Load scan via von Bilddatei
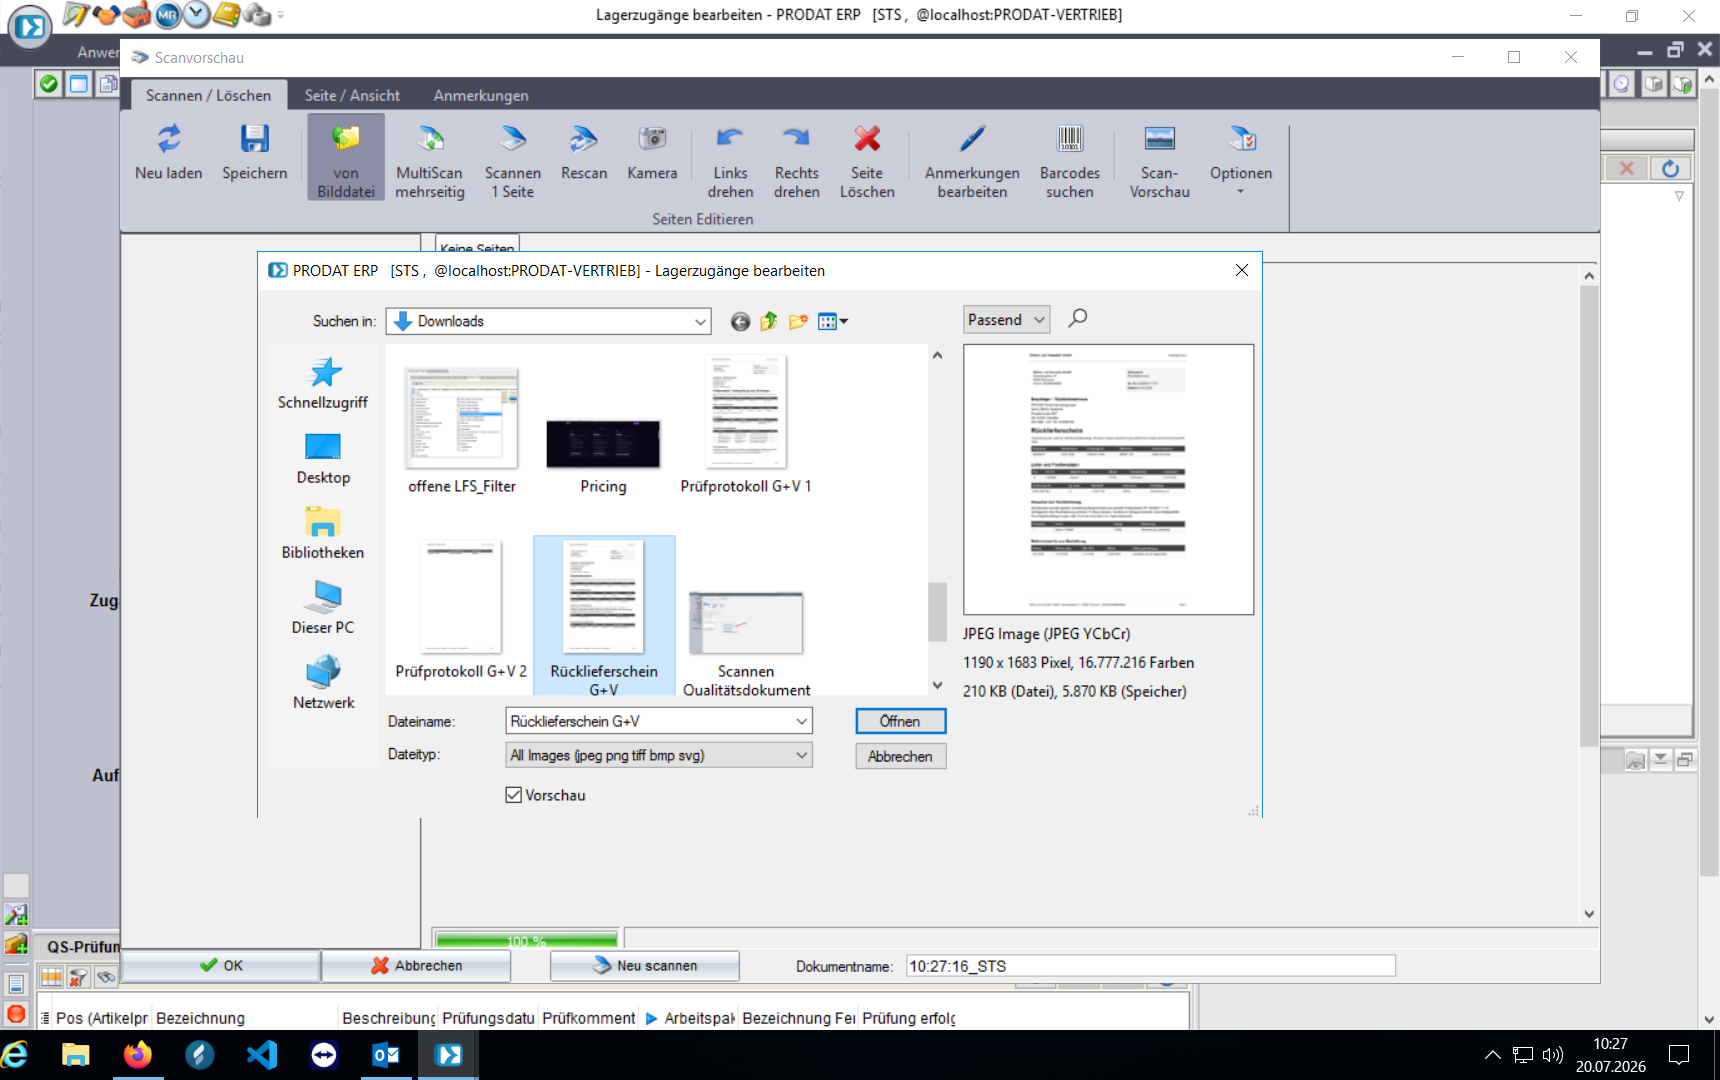The height and width of the screenshot is (1080, 1720). (346, 157)
